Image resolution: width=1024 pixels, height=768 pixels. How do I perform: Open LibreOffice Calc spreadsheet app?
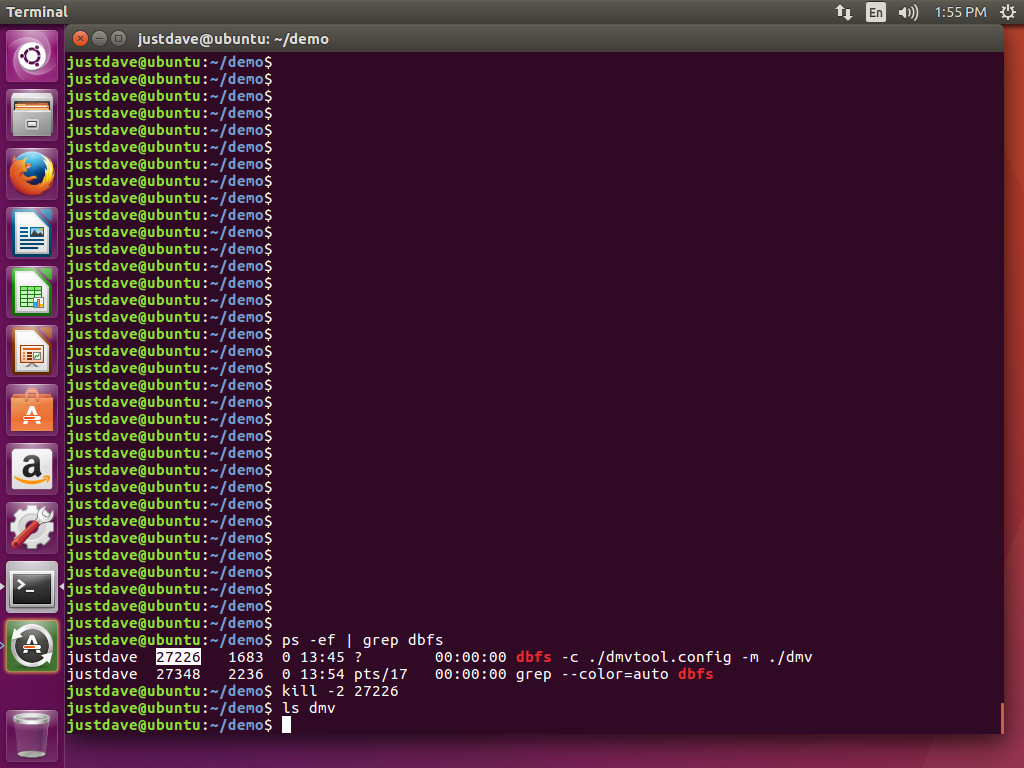point(33,292)
